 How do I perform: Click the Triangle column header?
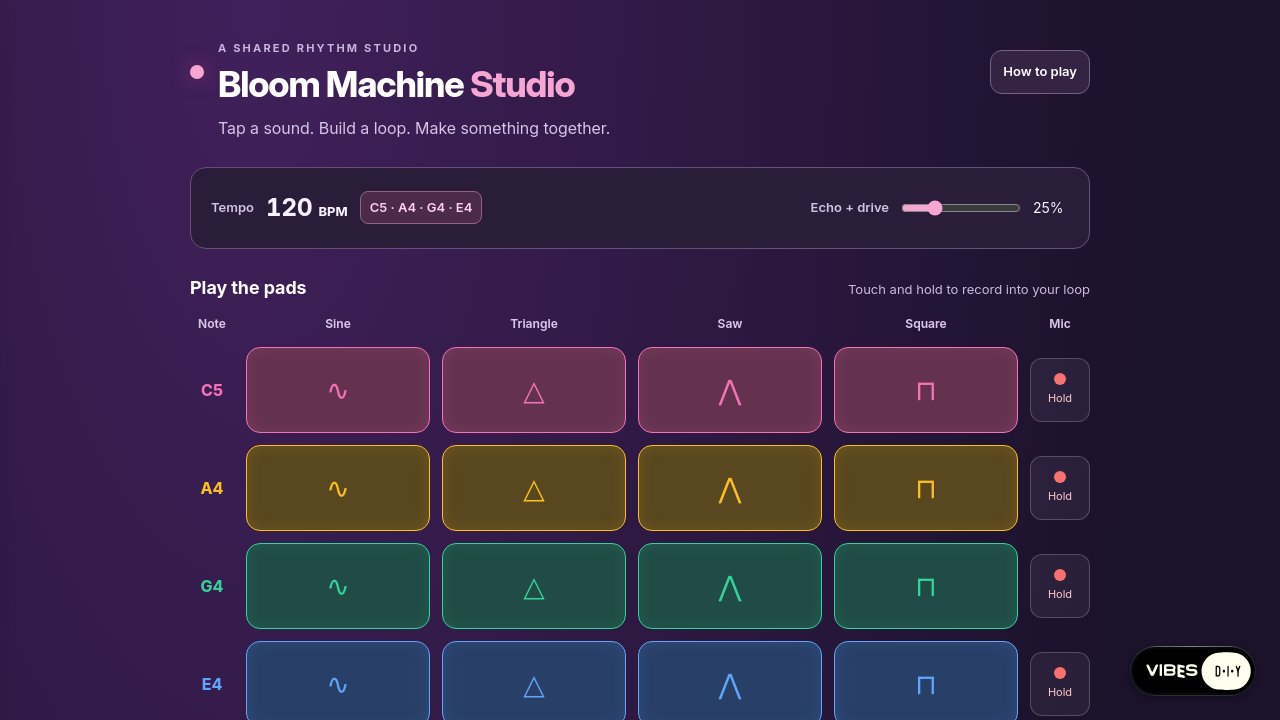click(534, 324)
